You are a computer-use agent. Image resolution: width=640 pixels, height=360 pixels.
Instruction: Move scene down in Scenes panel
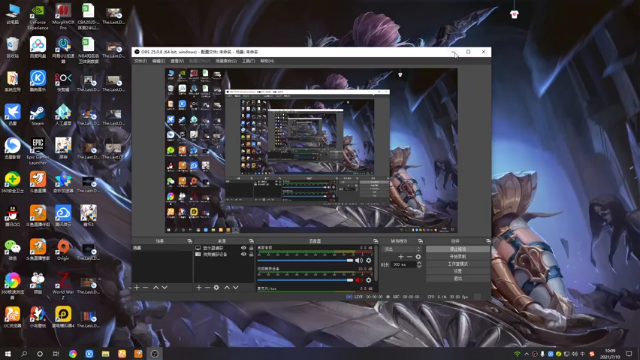click(x=164, y=288)
